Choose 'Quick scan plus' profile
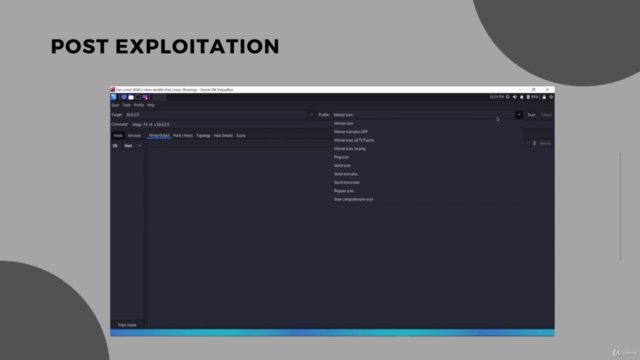 [x=428, y=174]
